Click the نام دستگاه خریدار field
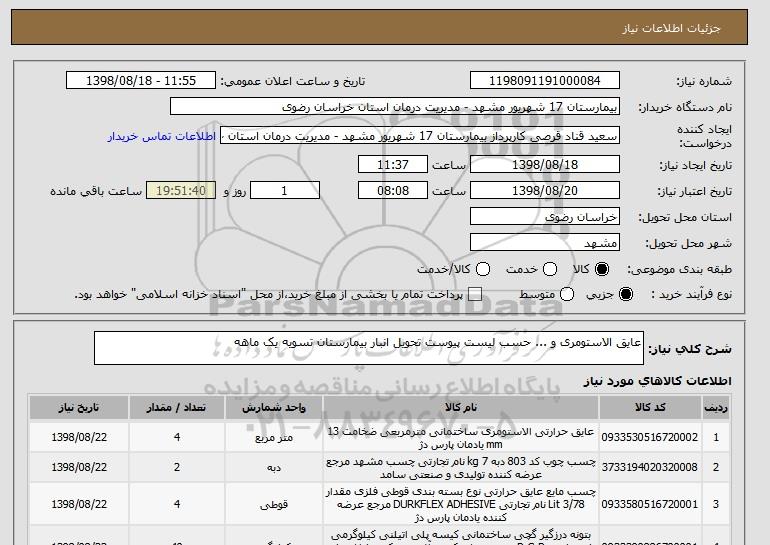 point(395,107)
